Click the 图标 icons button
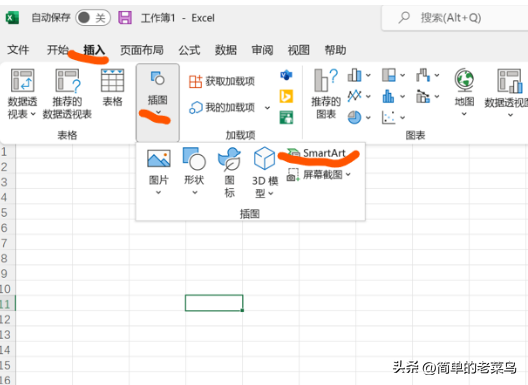The image size is (528, 385). pyautogui.click(x=229, y=172)
